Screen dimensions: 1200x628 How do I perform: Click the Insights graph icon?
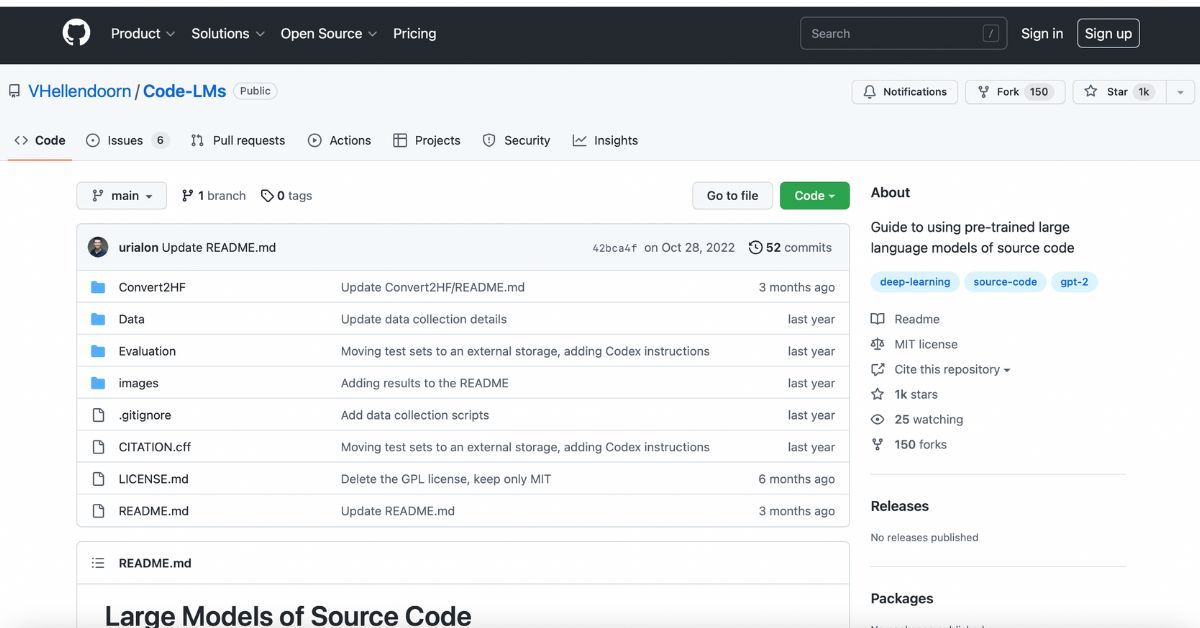pos(580,140)
